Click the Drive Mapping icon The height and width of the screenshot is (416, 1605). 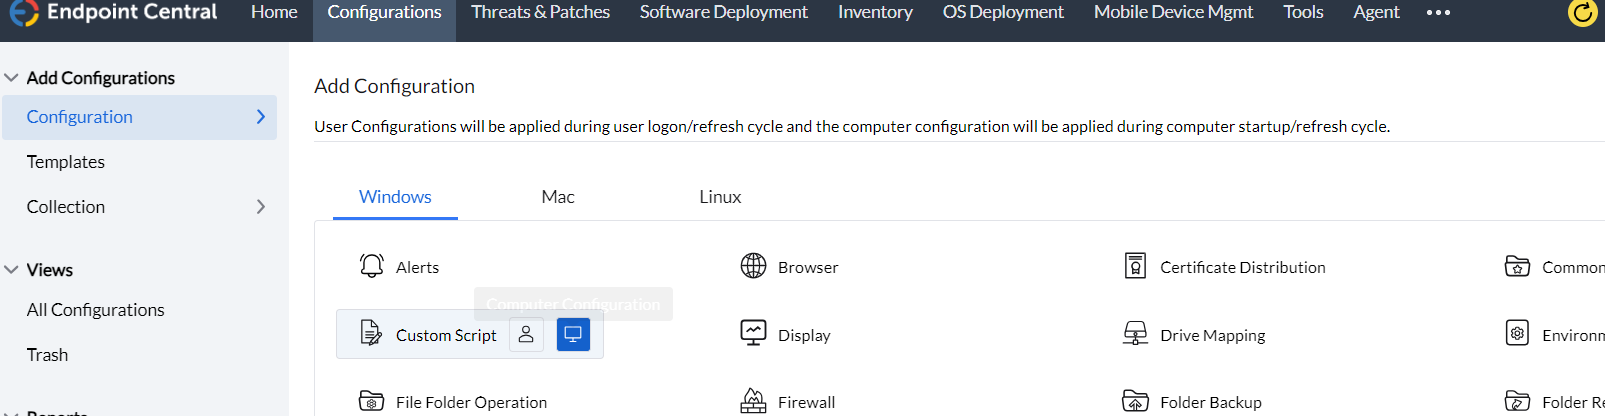coord(1135,334)
